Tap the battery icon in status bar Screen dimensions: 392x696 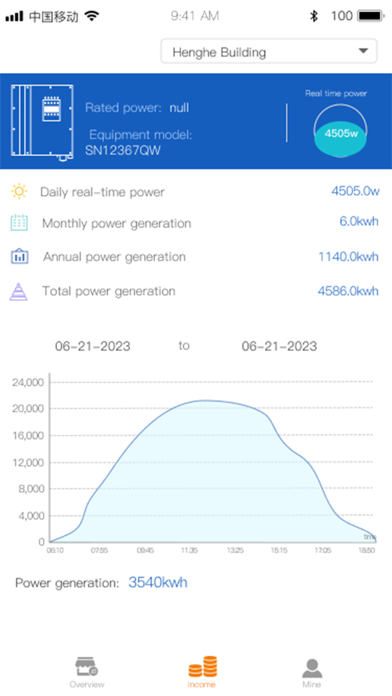372,16
